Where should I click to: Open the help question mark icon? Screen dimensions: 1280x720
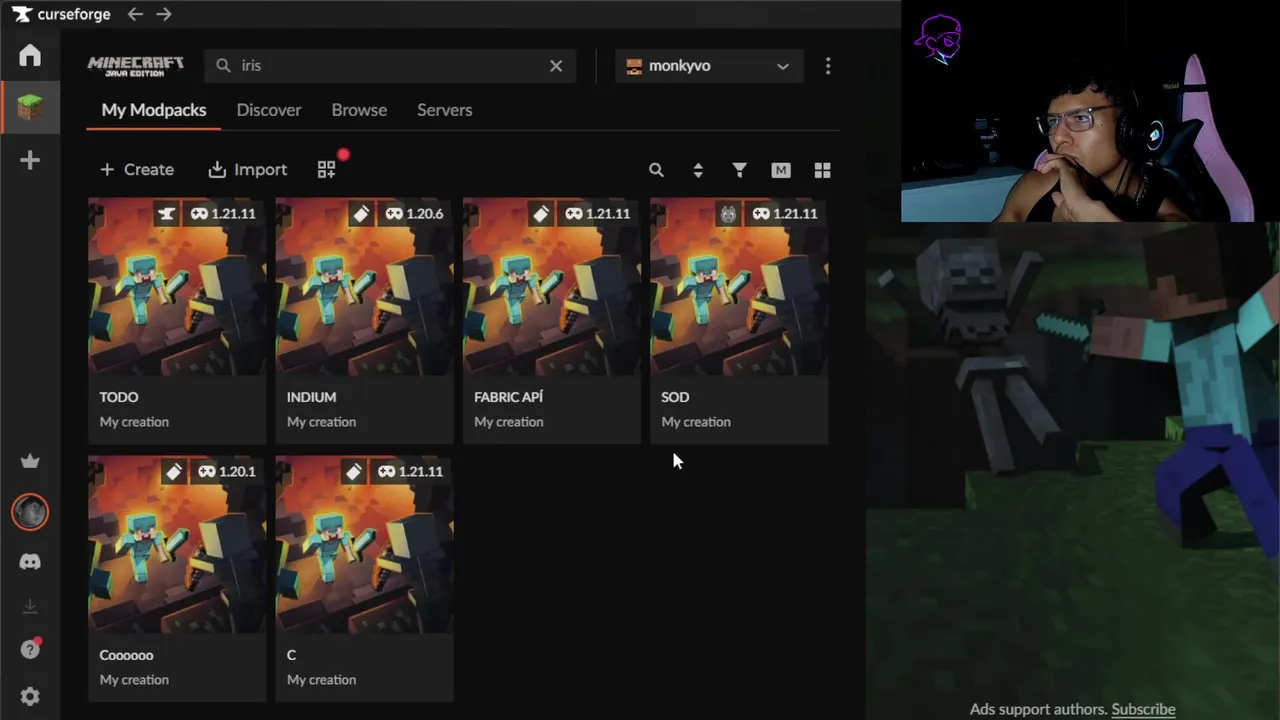(30, 649)
